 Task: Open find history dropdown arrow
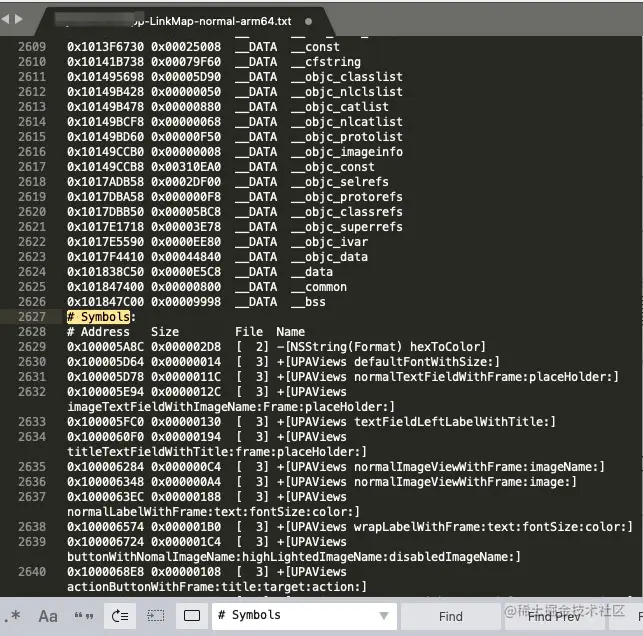pos(384,615)
